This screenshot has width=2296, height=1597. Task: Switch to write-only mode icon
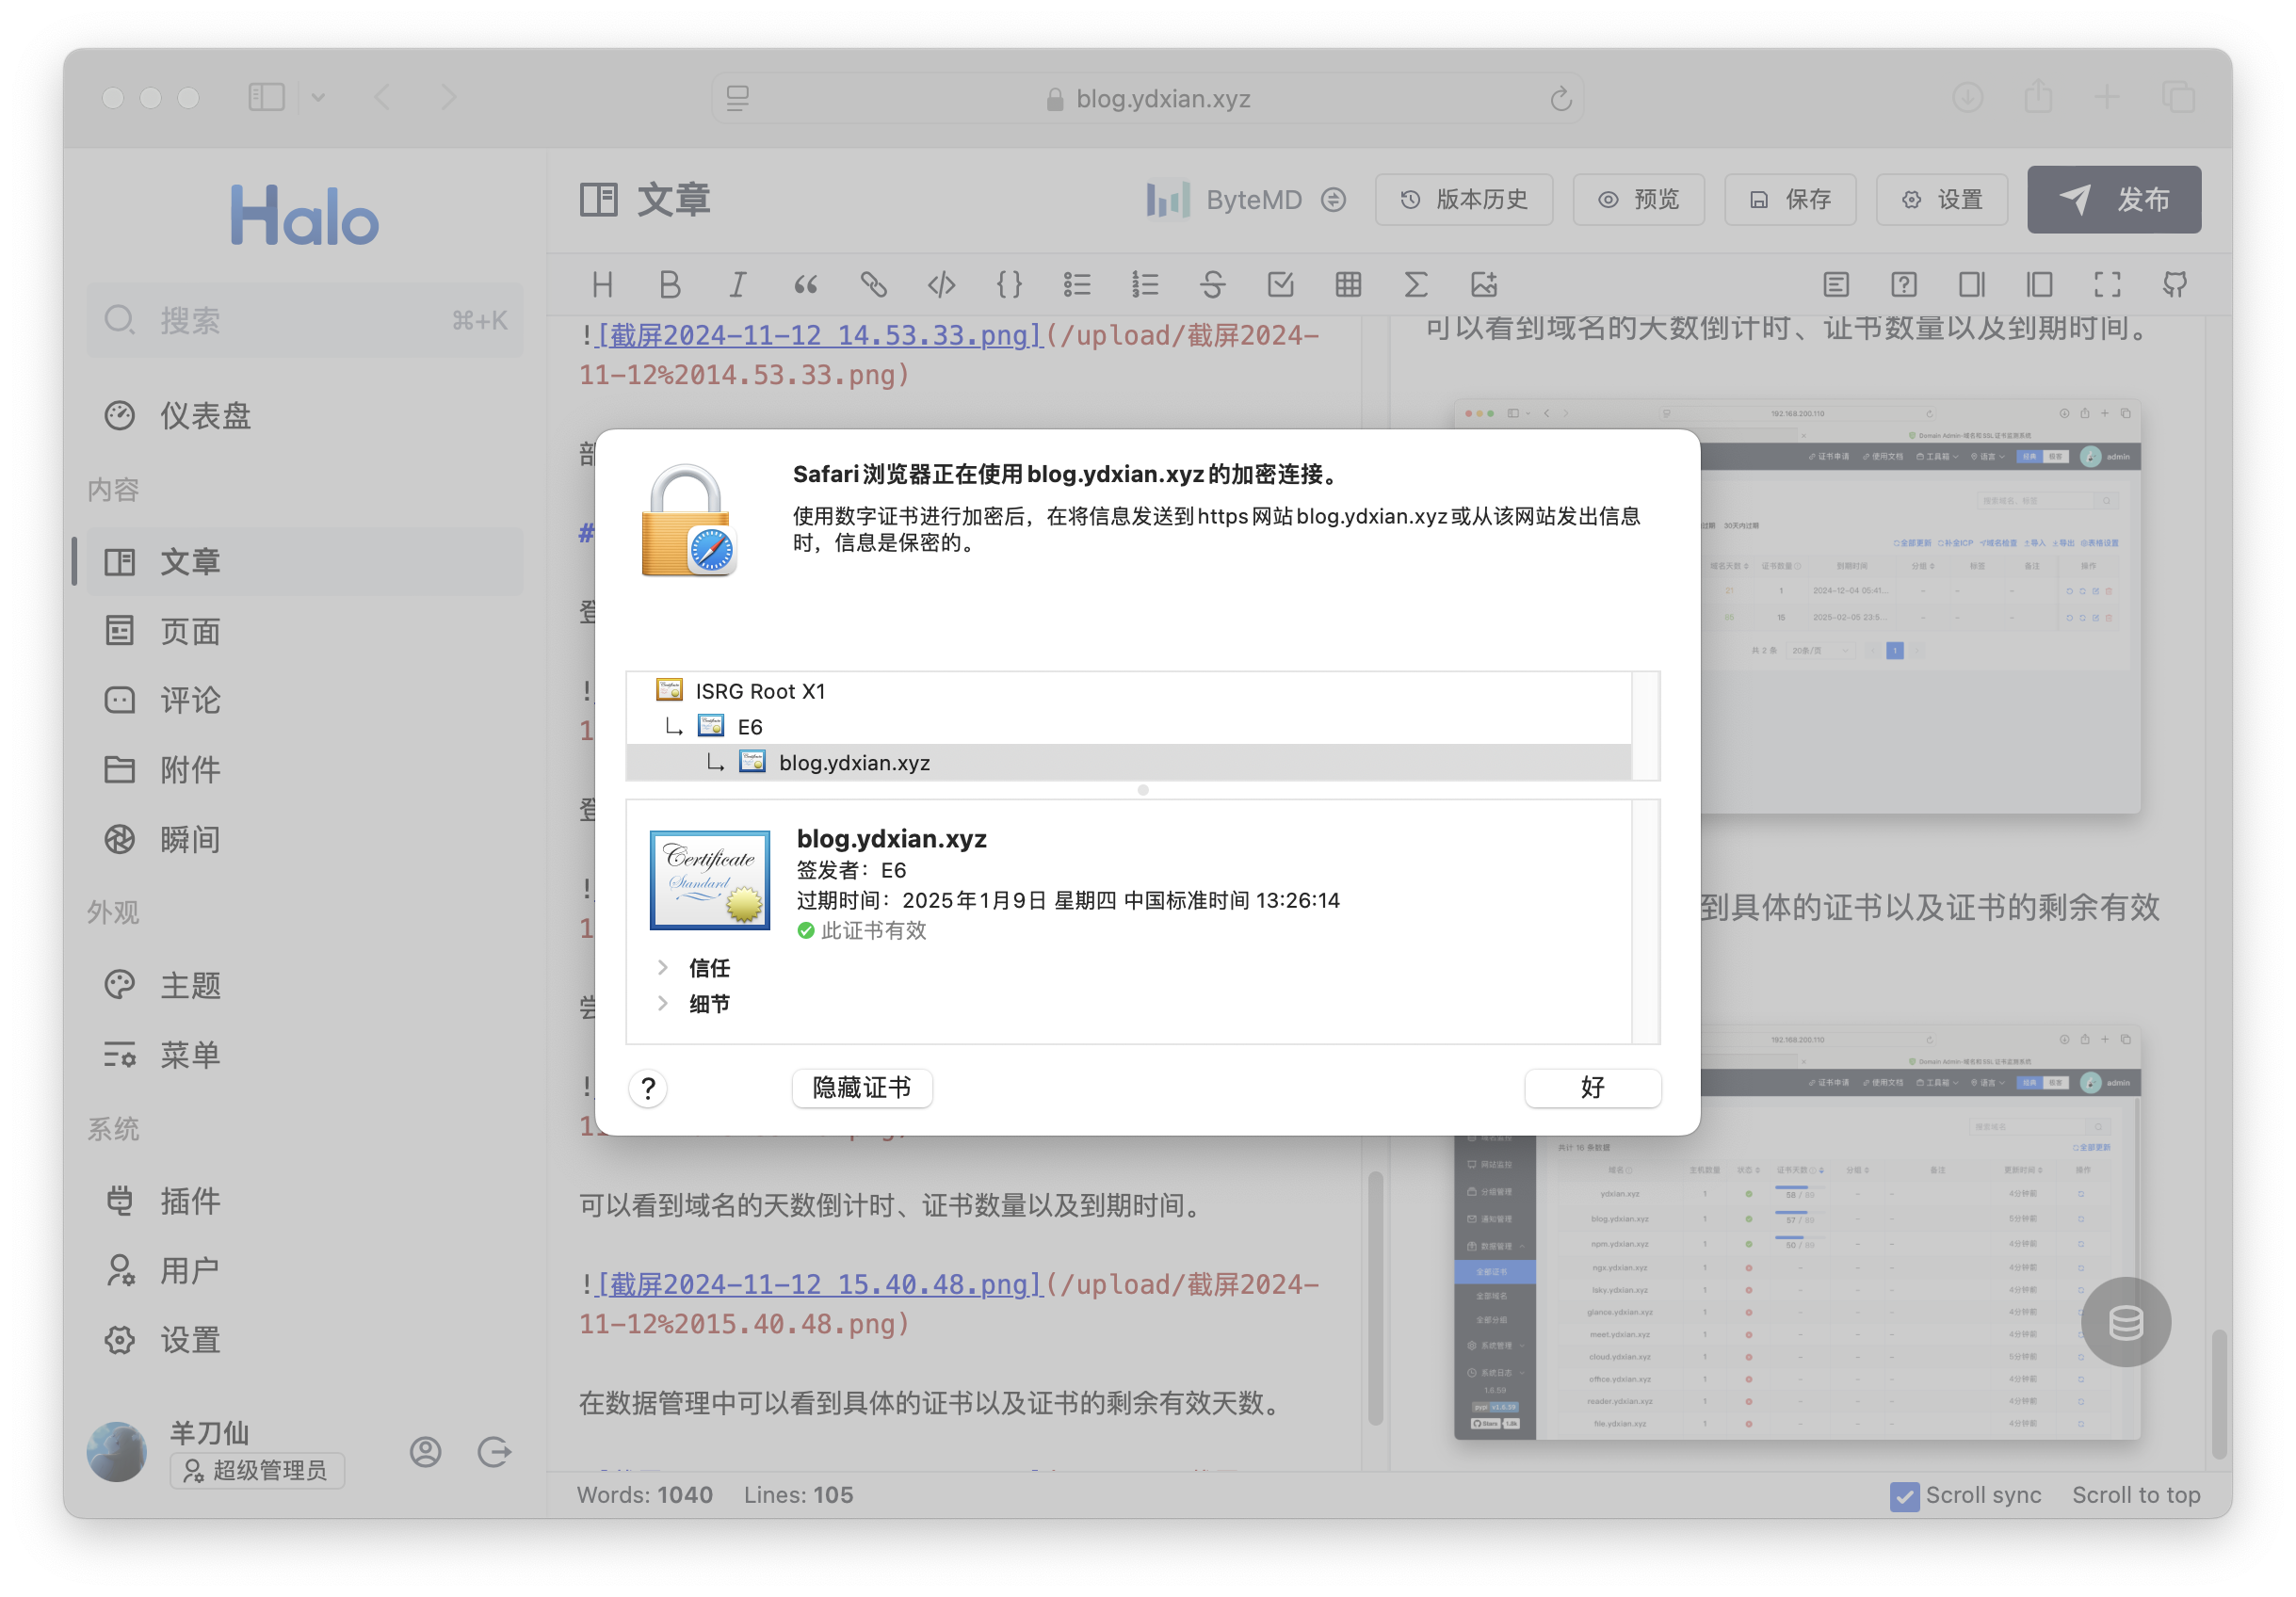click(1972, 285)
